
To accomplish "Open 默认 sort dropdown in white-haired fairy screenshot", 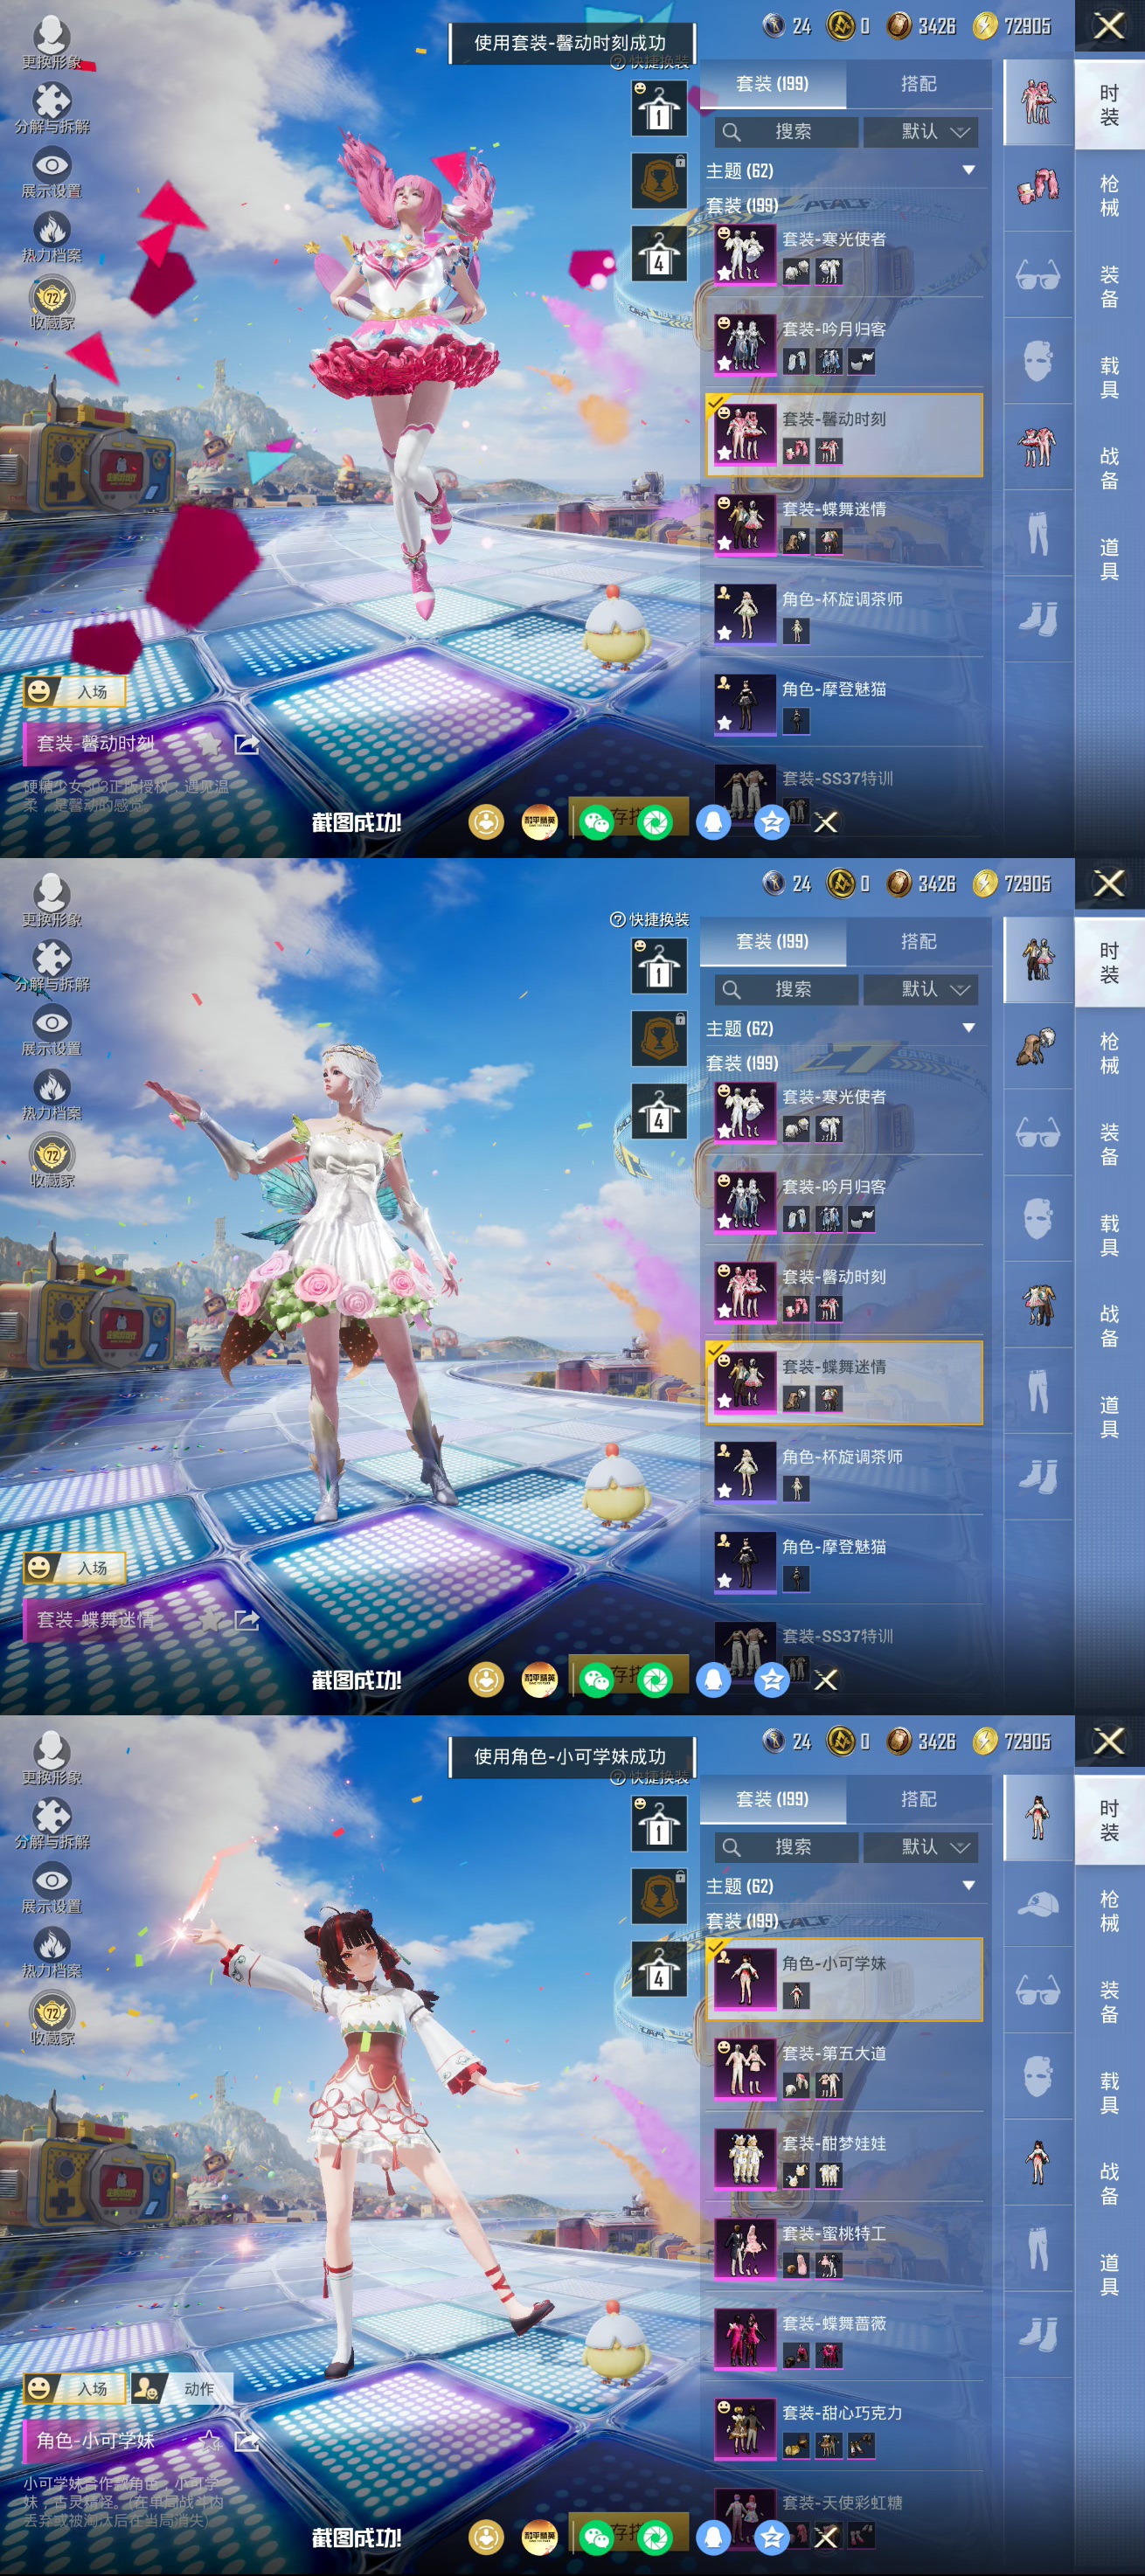I will pos(920,990).
